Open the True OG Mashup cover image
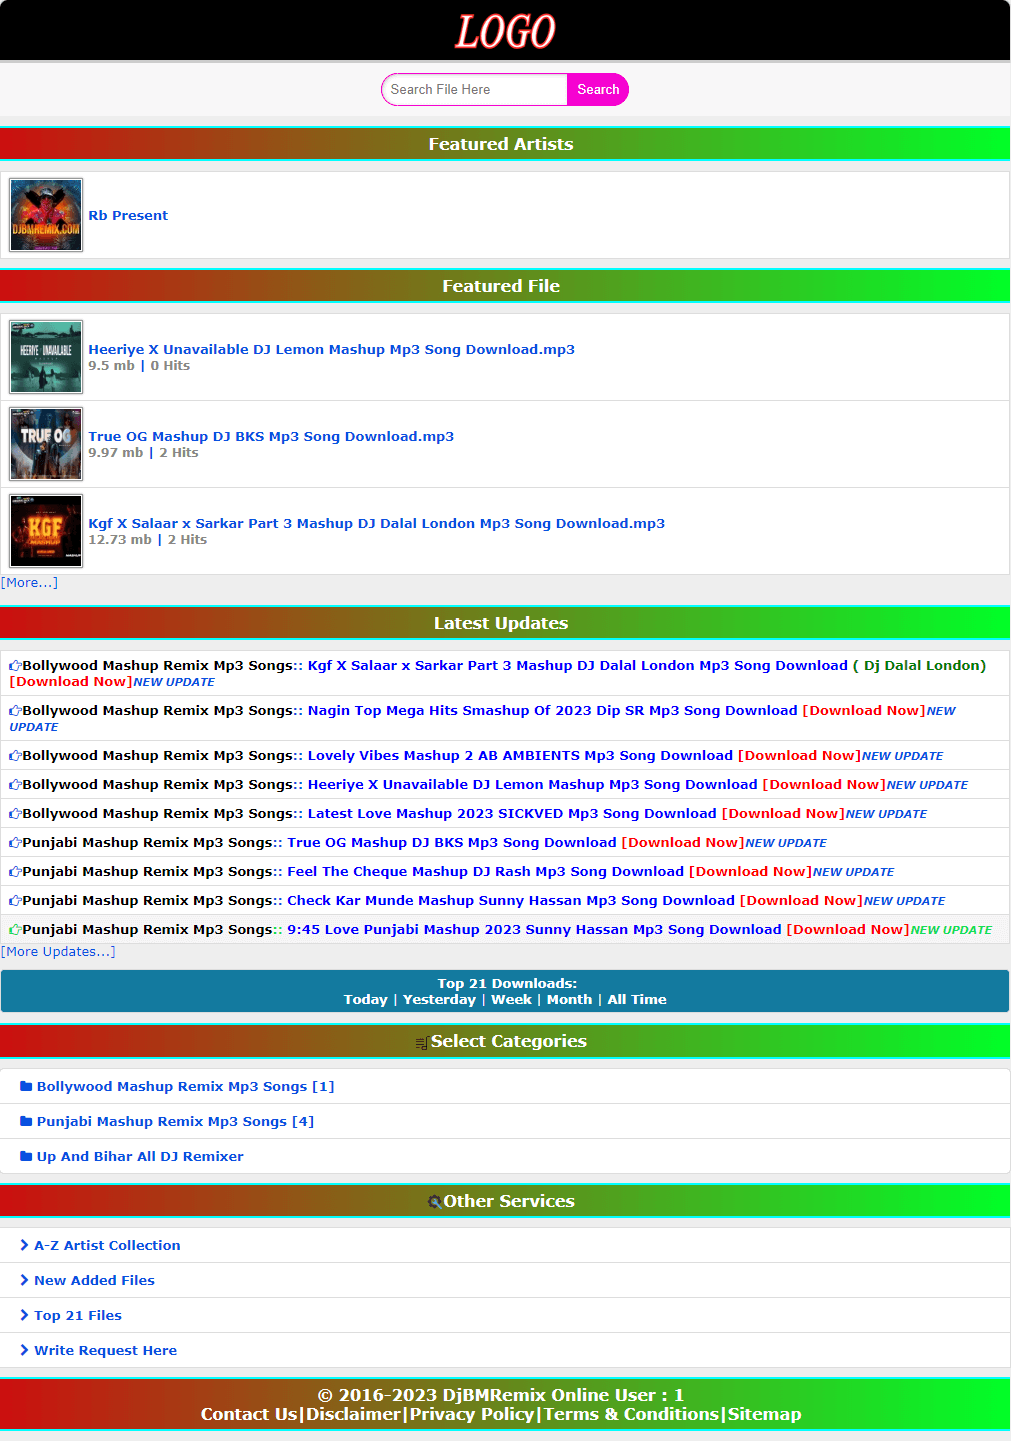The height and width of the screenshot is (1441, 1011). point(46,444)
